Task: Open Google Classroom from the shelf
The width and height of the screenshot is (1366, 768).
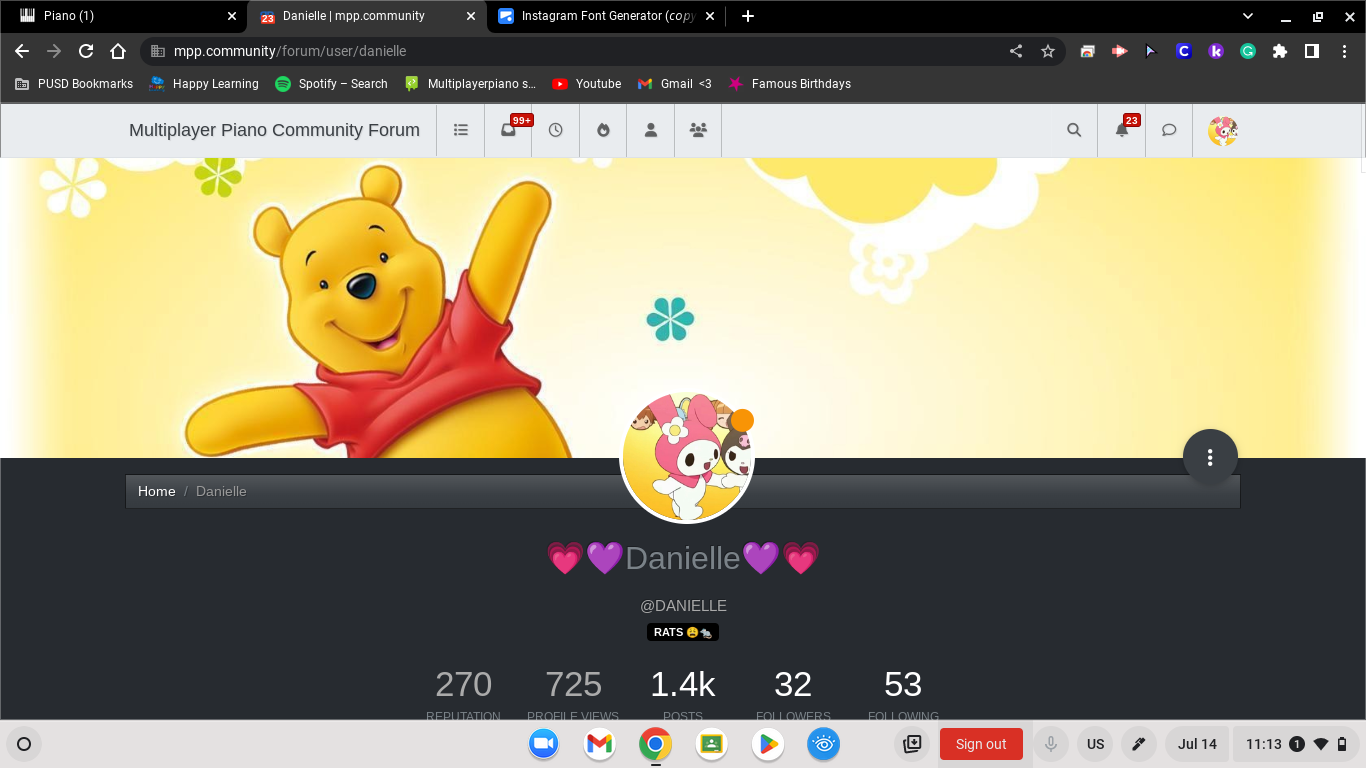Action: pyautogui.click(x=711, y=744)
